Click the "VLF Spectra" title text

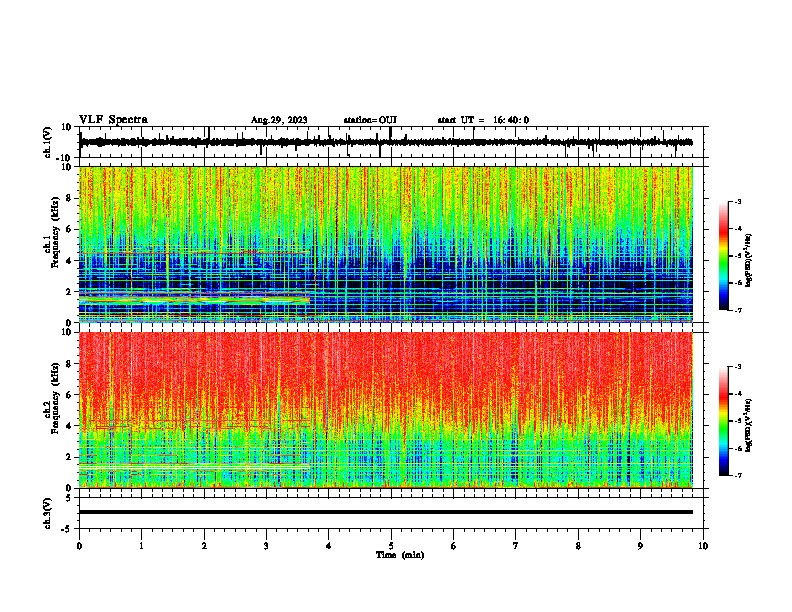pos(113,119)
